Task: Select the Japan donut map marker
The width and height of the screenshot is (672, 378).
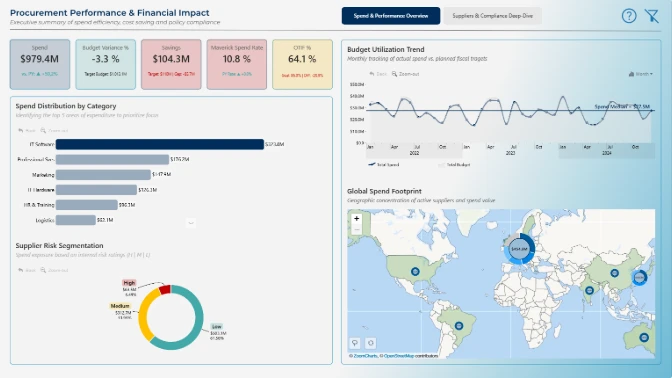Action: click(639, 278)
